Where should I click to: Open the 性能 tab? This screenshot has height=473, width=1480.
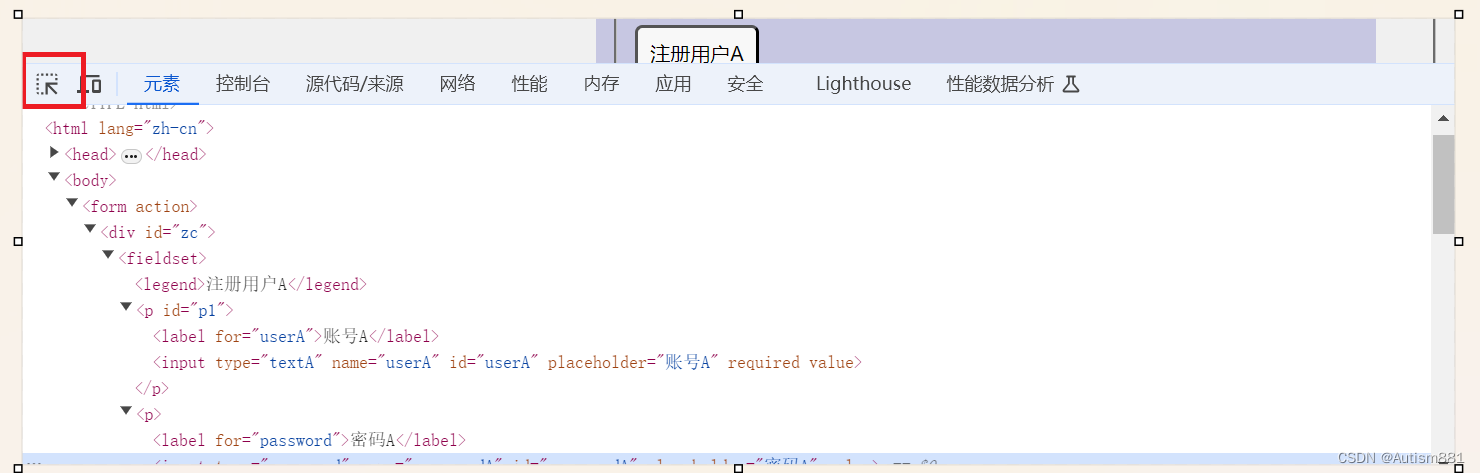point(530,84)
